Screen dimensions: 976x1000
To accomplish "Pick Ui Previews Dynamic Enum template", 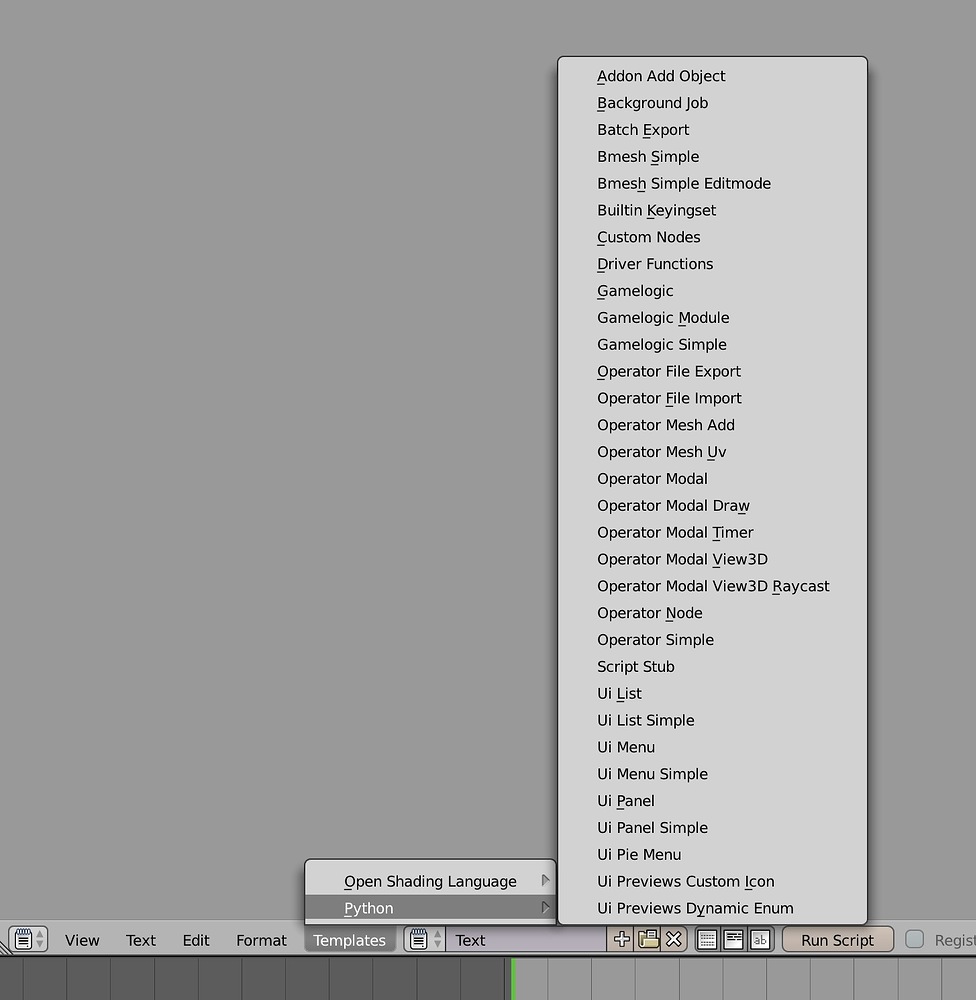I will [713, 908].
